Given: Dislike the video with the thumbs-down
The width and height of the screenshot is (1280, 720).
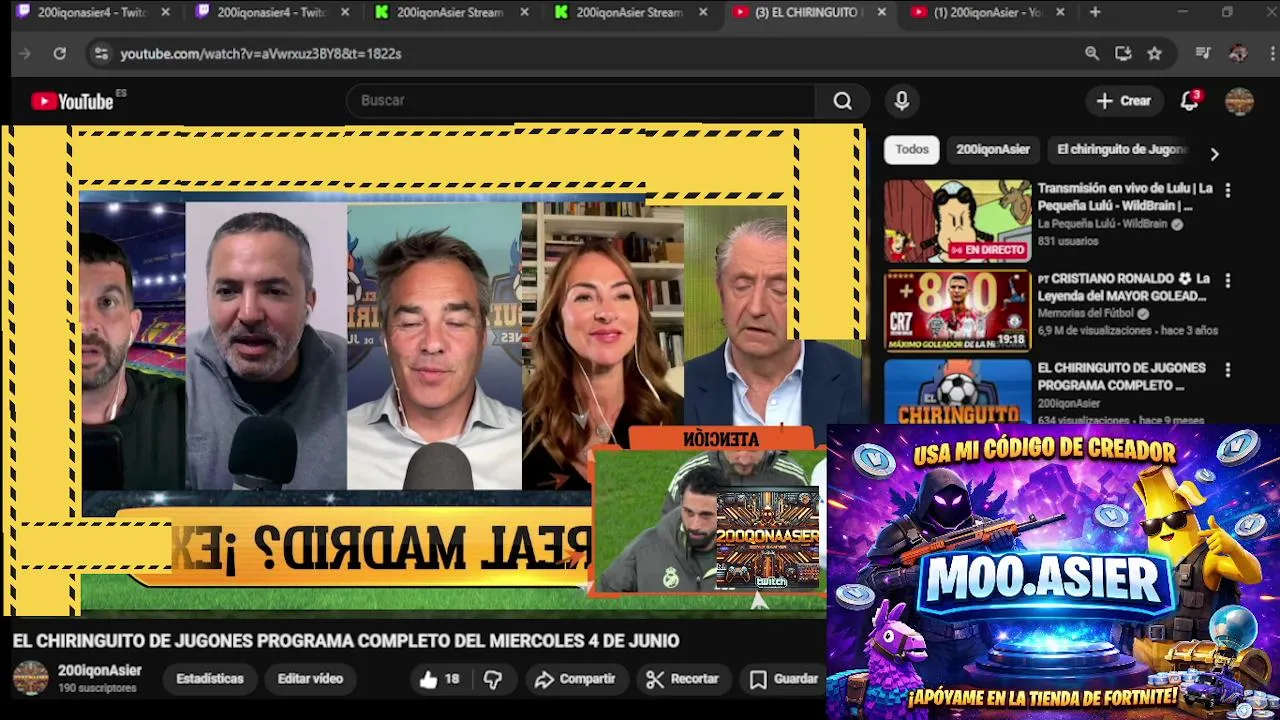Looking at the screenshot, I should 493,679.
